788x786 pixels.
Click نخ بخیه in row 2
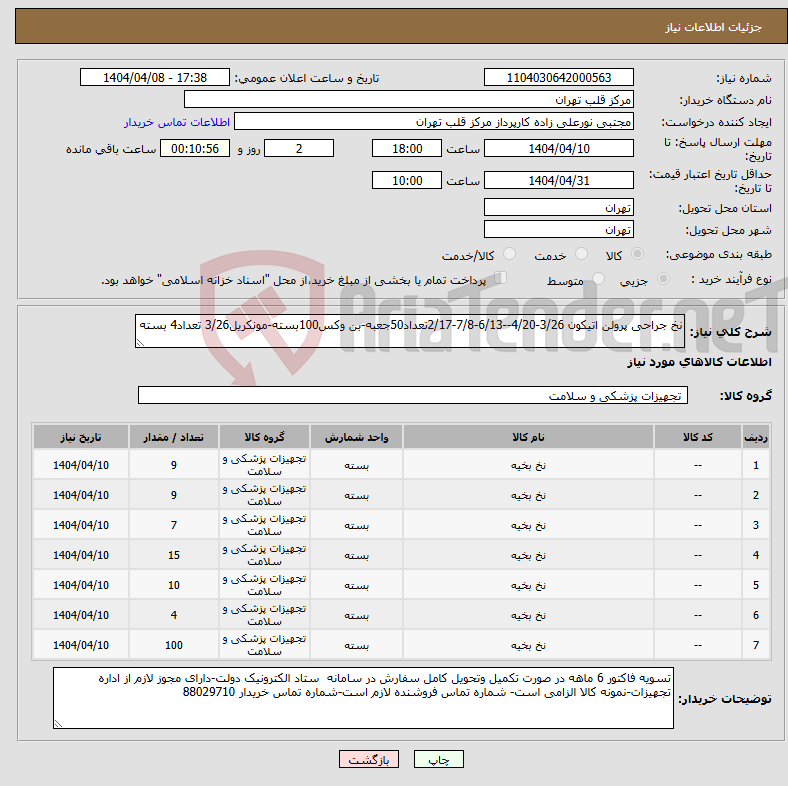(528, 496)
